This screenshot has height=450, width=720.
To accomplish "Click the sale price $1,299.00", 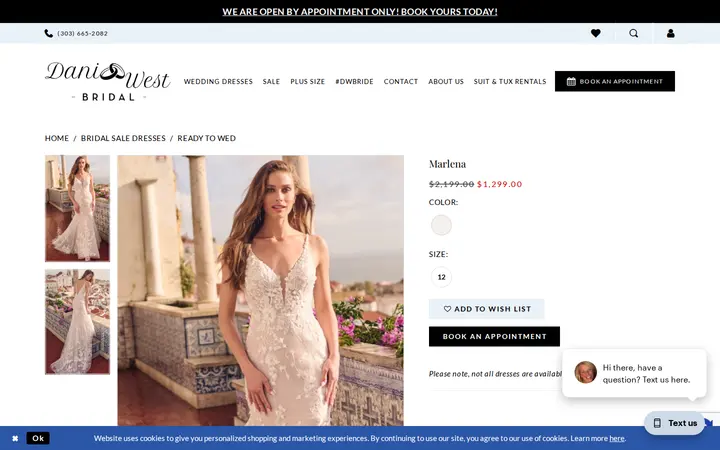I will pyautogui.click(x=500, y=184).
